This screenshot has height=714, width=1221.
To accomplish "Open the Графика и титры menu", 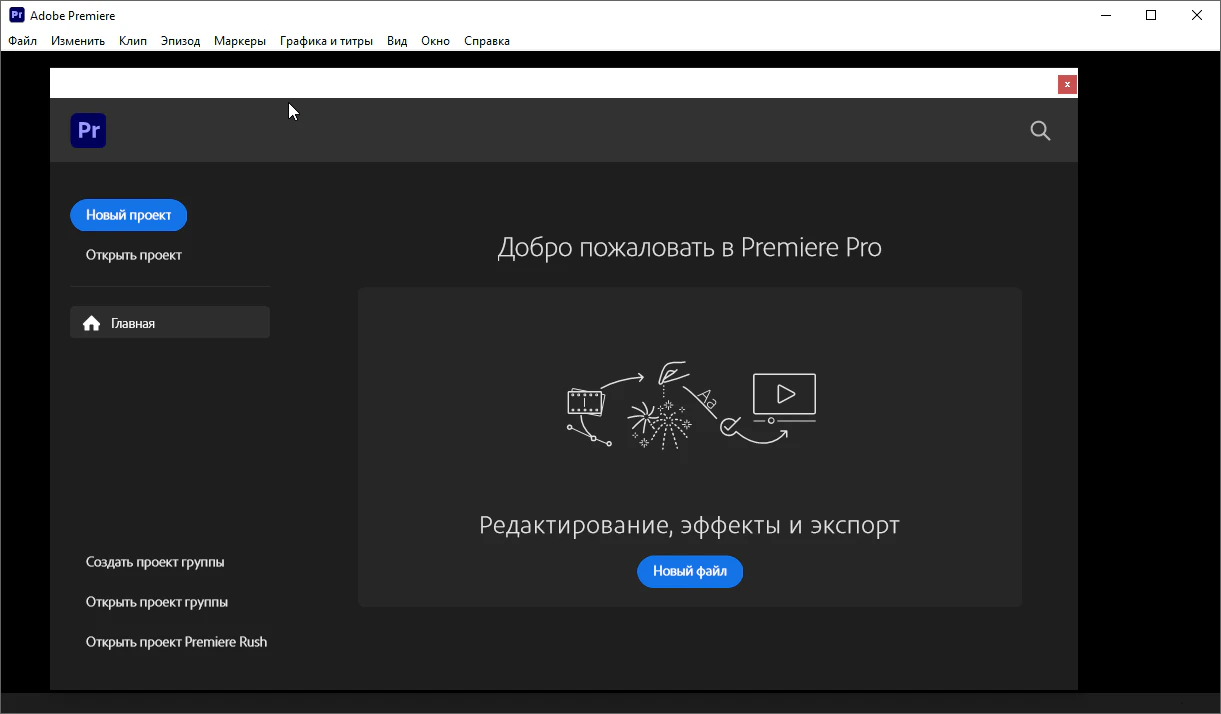I will pyautogui.click(x=326, y=41).
